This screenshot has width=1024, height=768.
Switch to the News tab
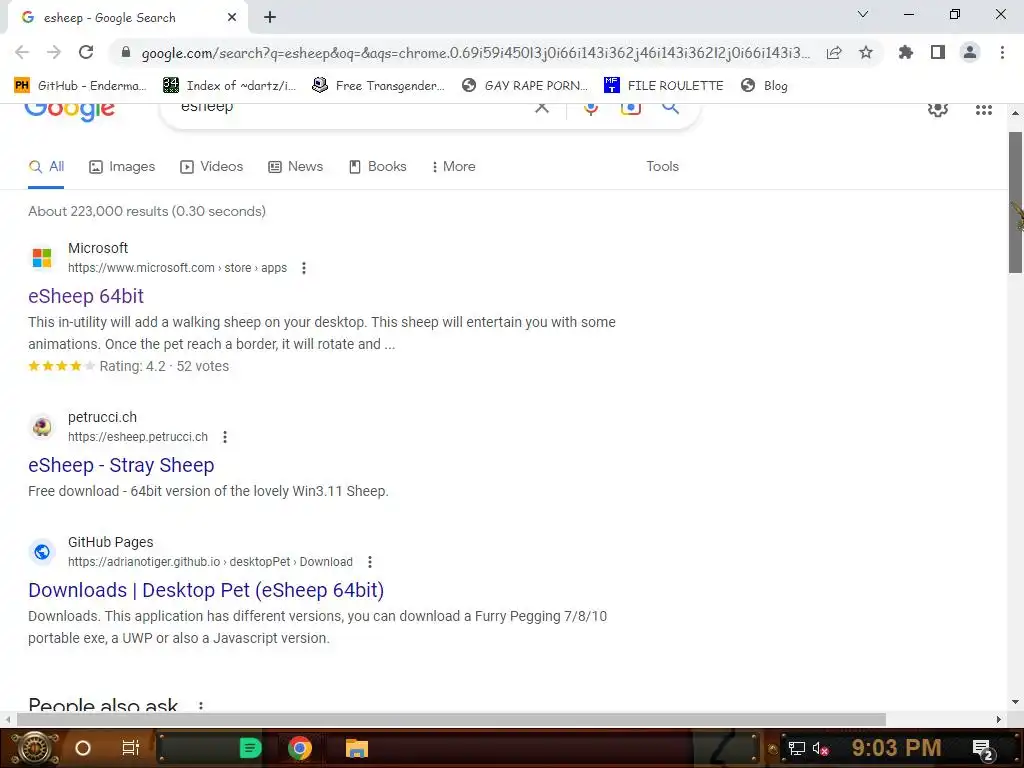(x=295, y=167)
